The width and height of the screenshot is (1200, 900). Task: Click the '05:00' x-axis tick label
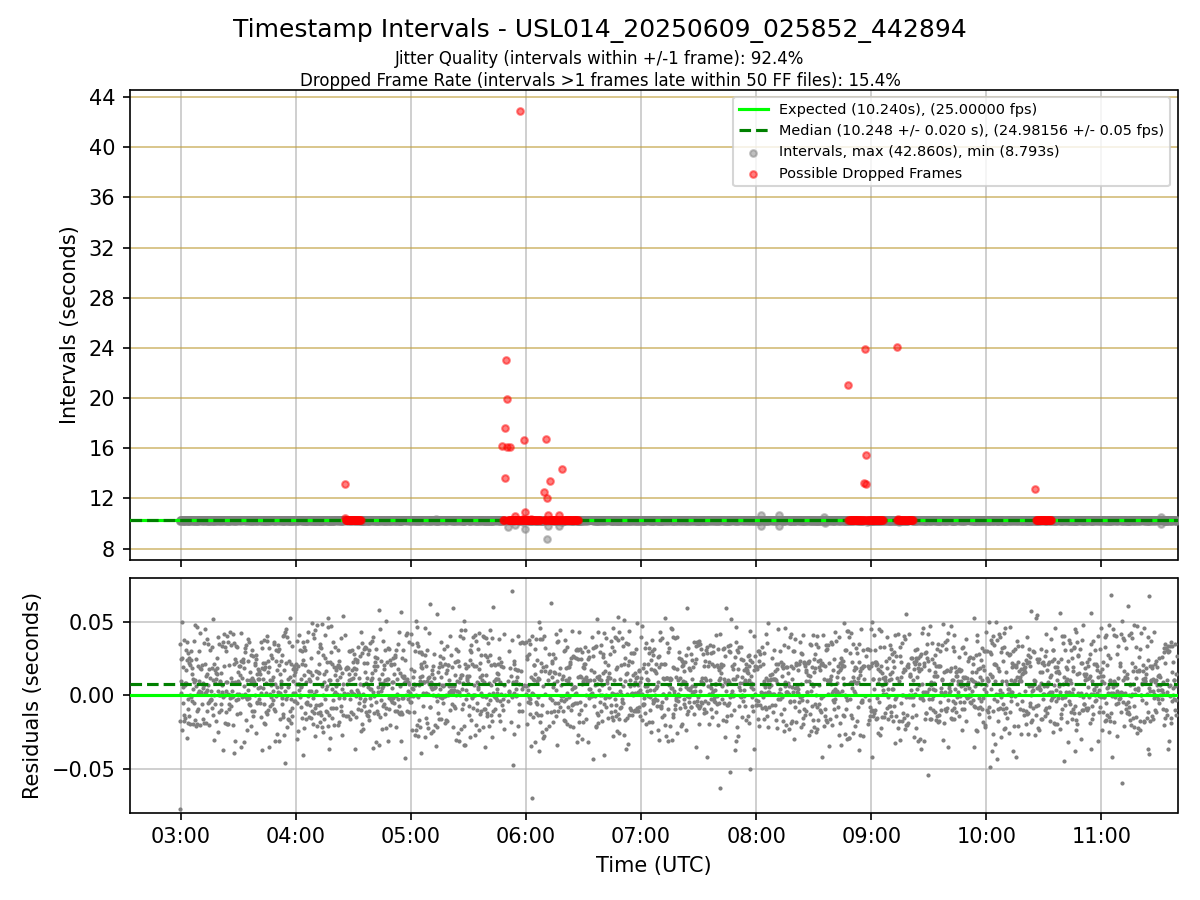410,835
